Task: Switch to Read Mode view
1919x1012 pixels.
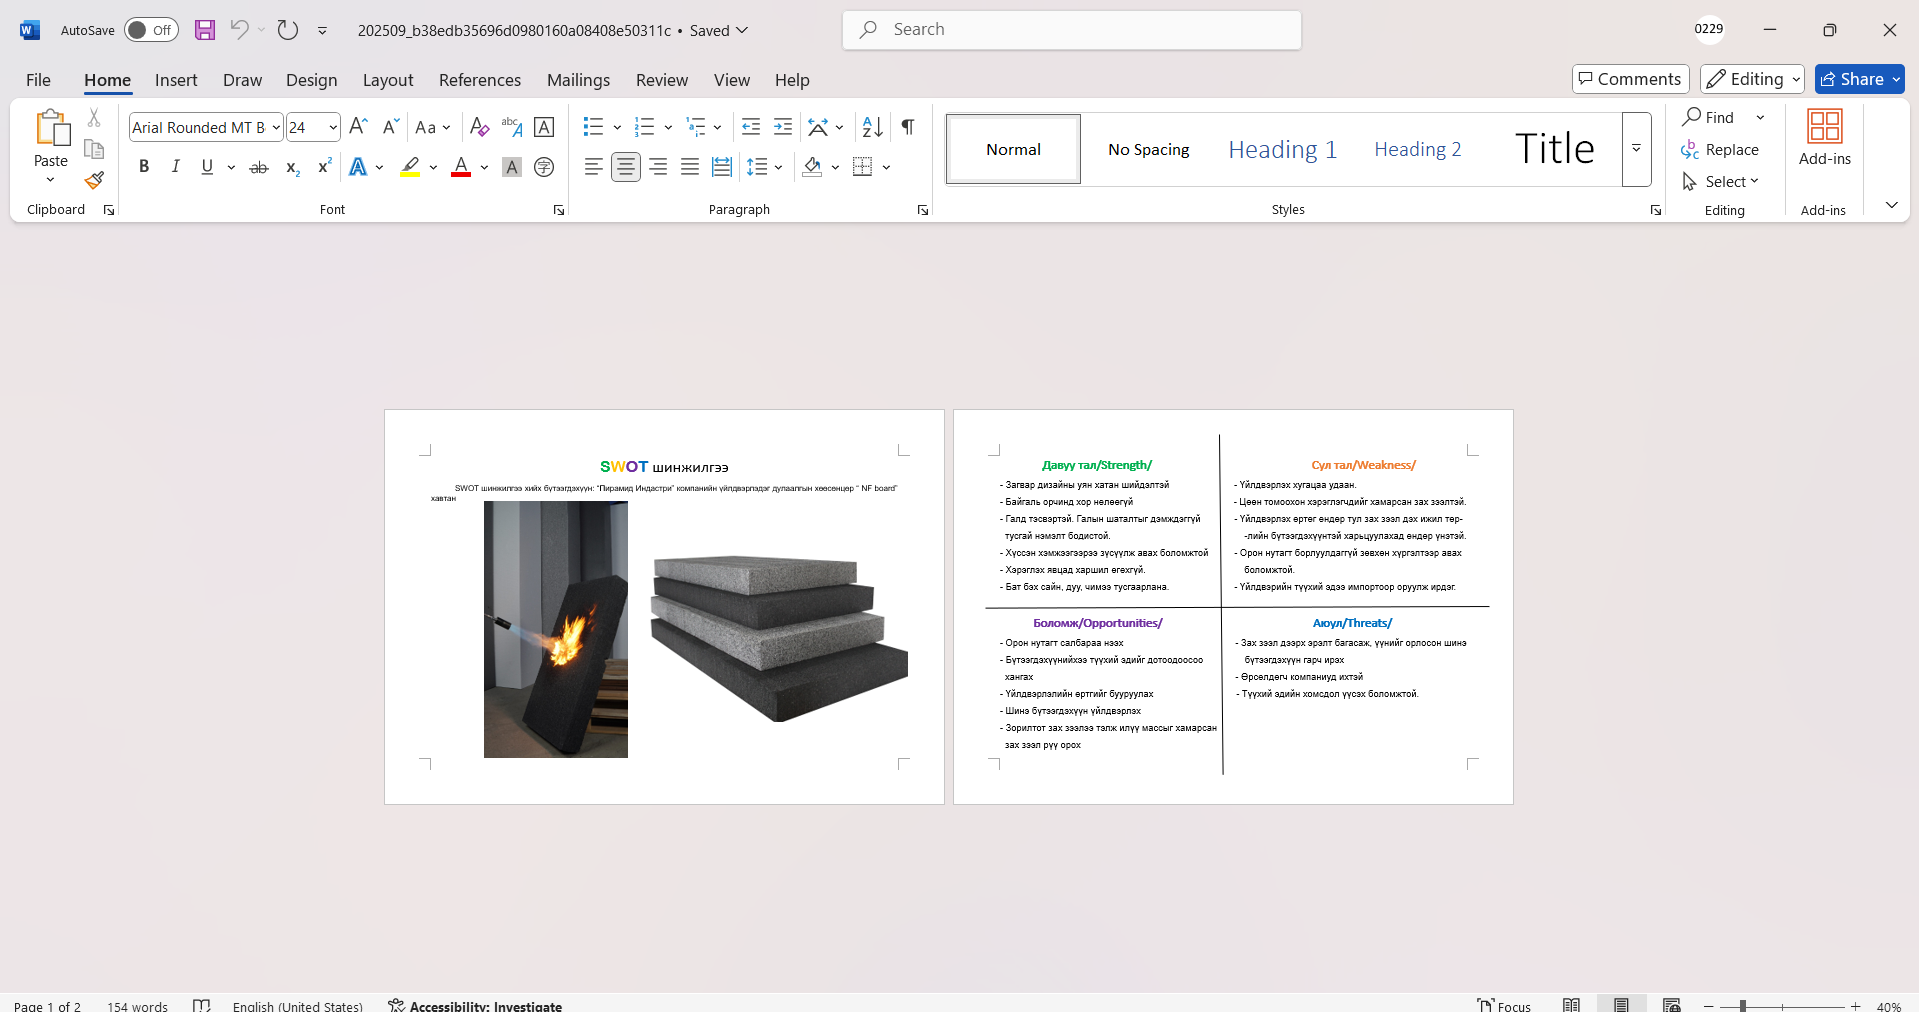Action: (x=1572, y=1005)
